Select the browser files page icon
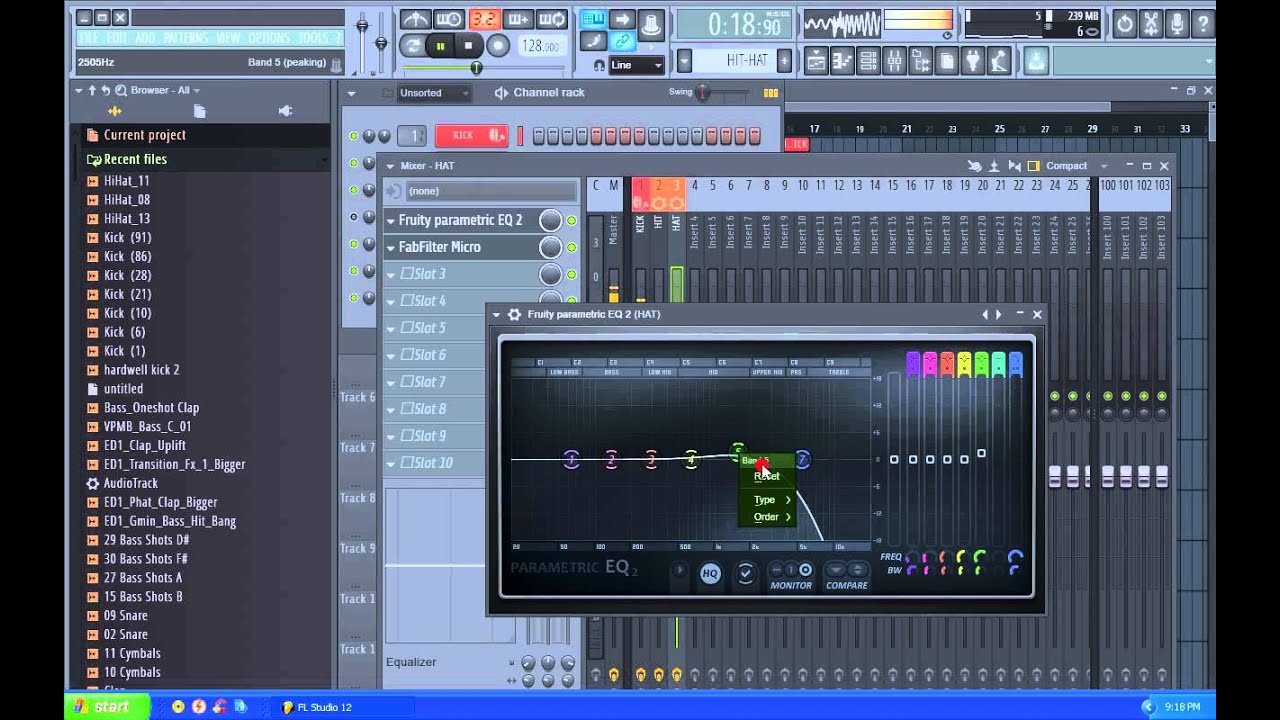Viewport: 1280px width, 720px height. pos(199,111)
